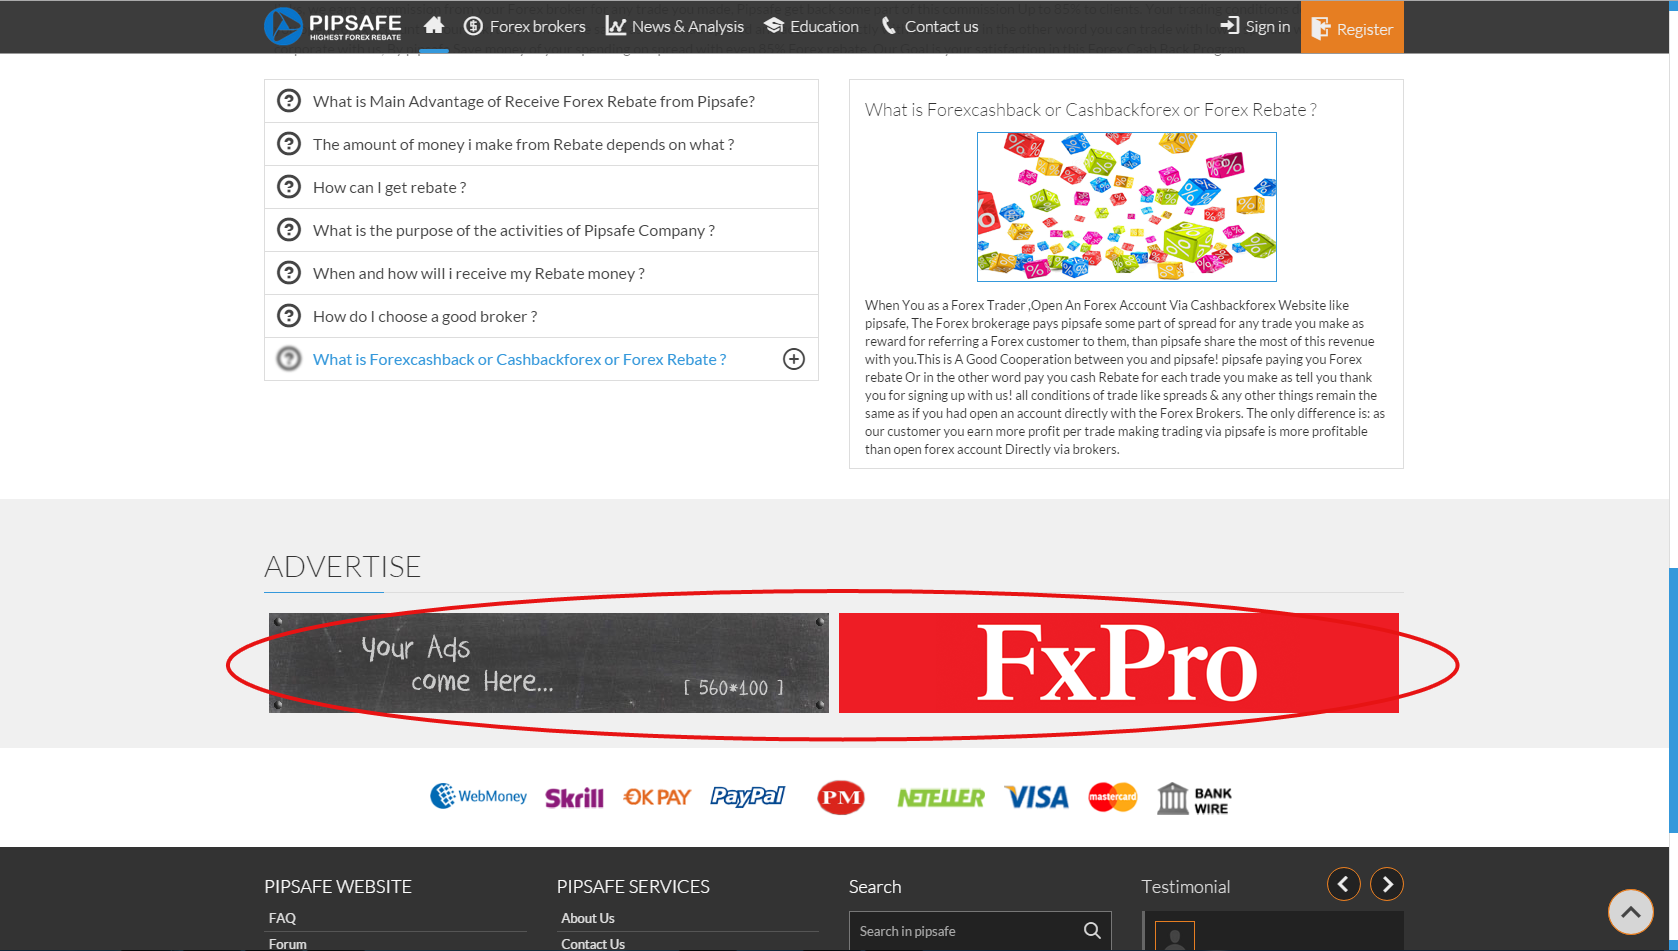Open the Forum footer link

click(x=288, y=944)
